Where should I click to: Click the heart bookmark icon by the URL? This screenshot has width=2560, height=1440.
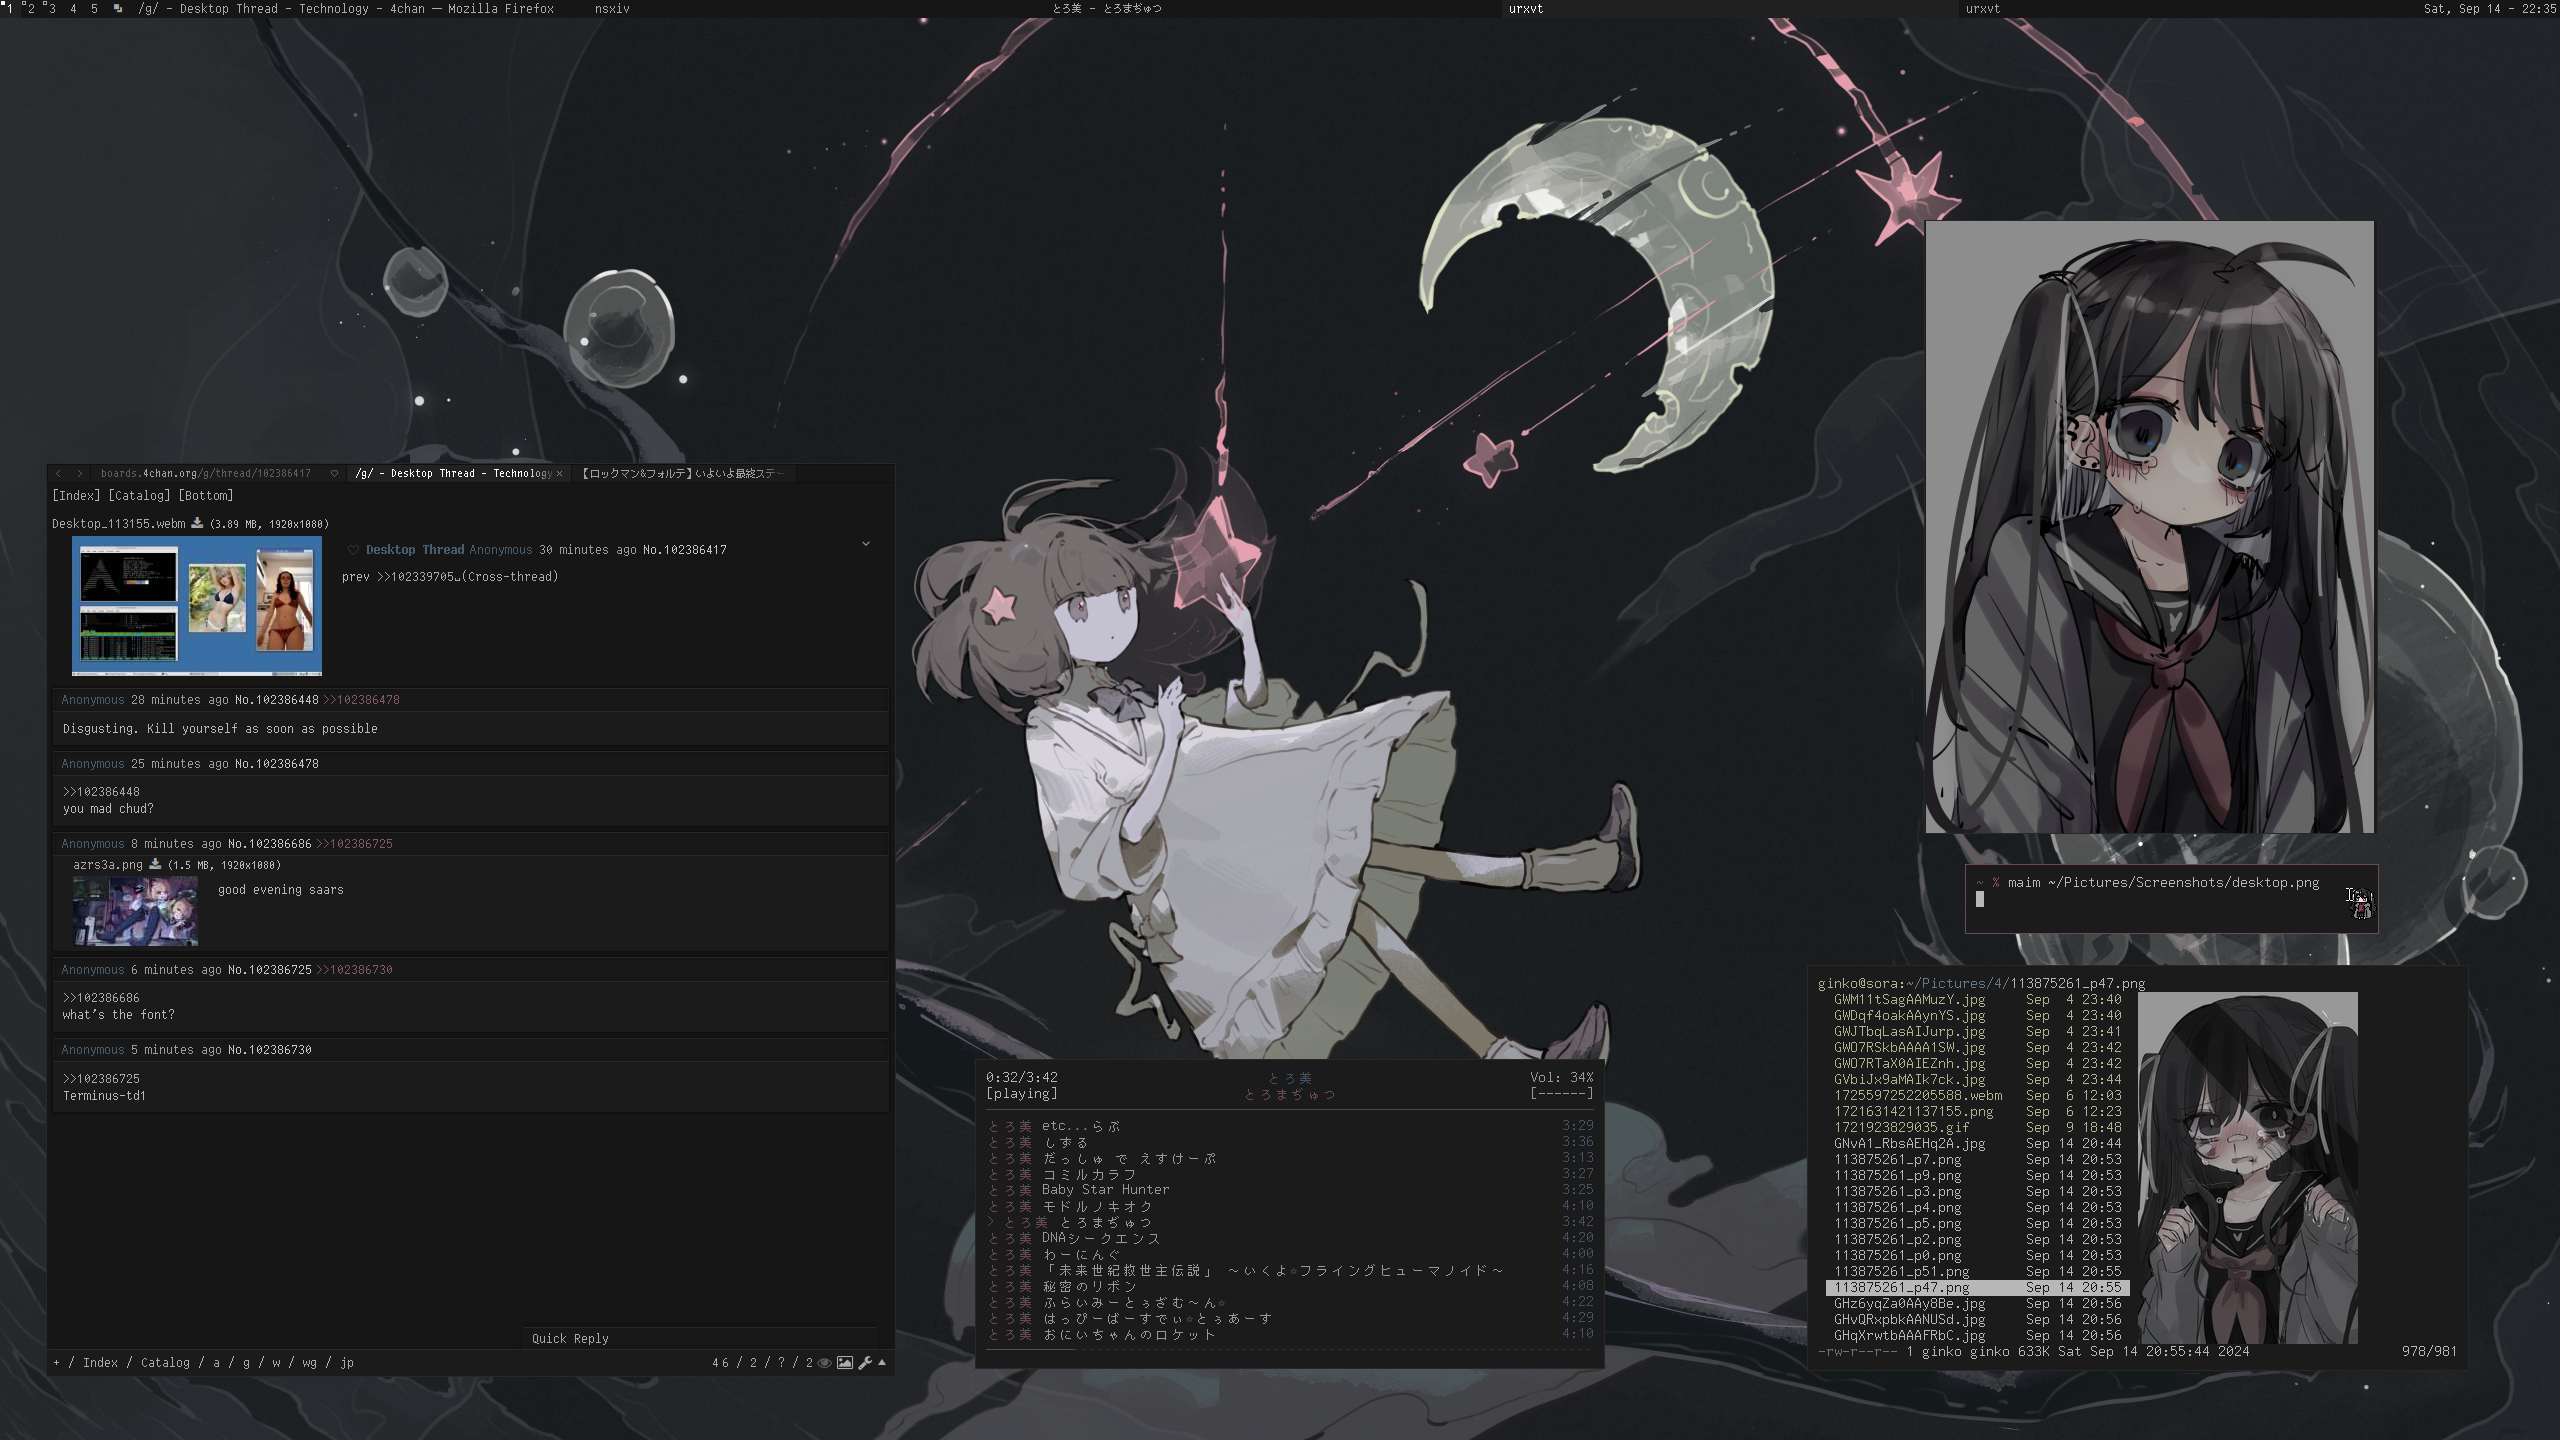[x=334, y=473]
